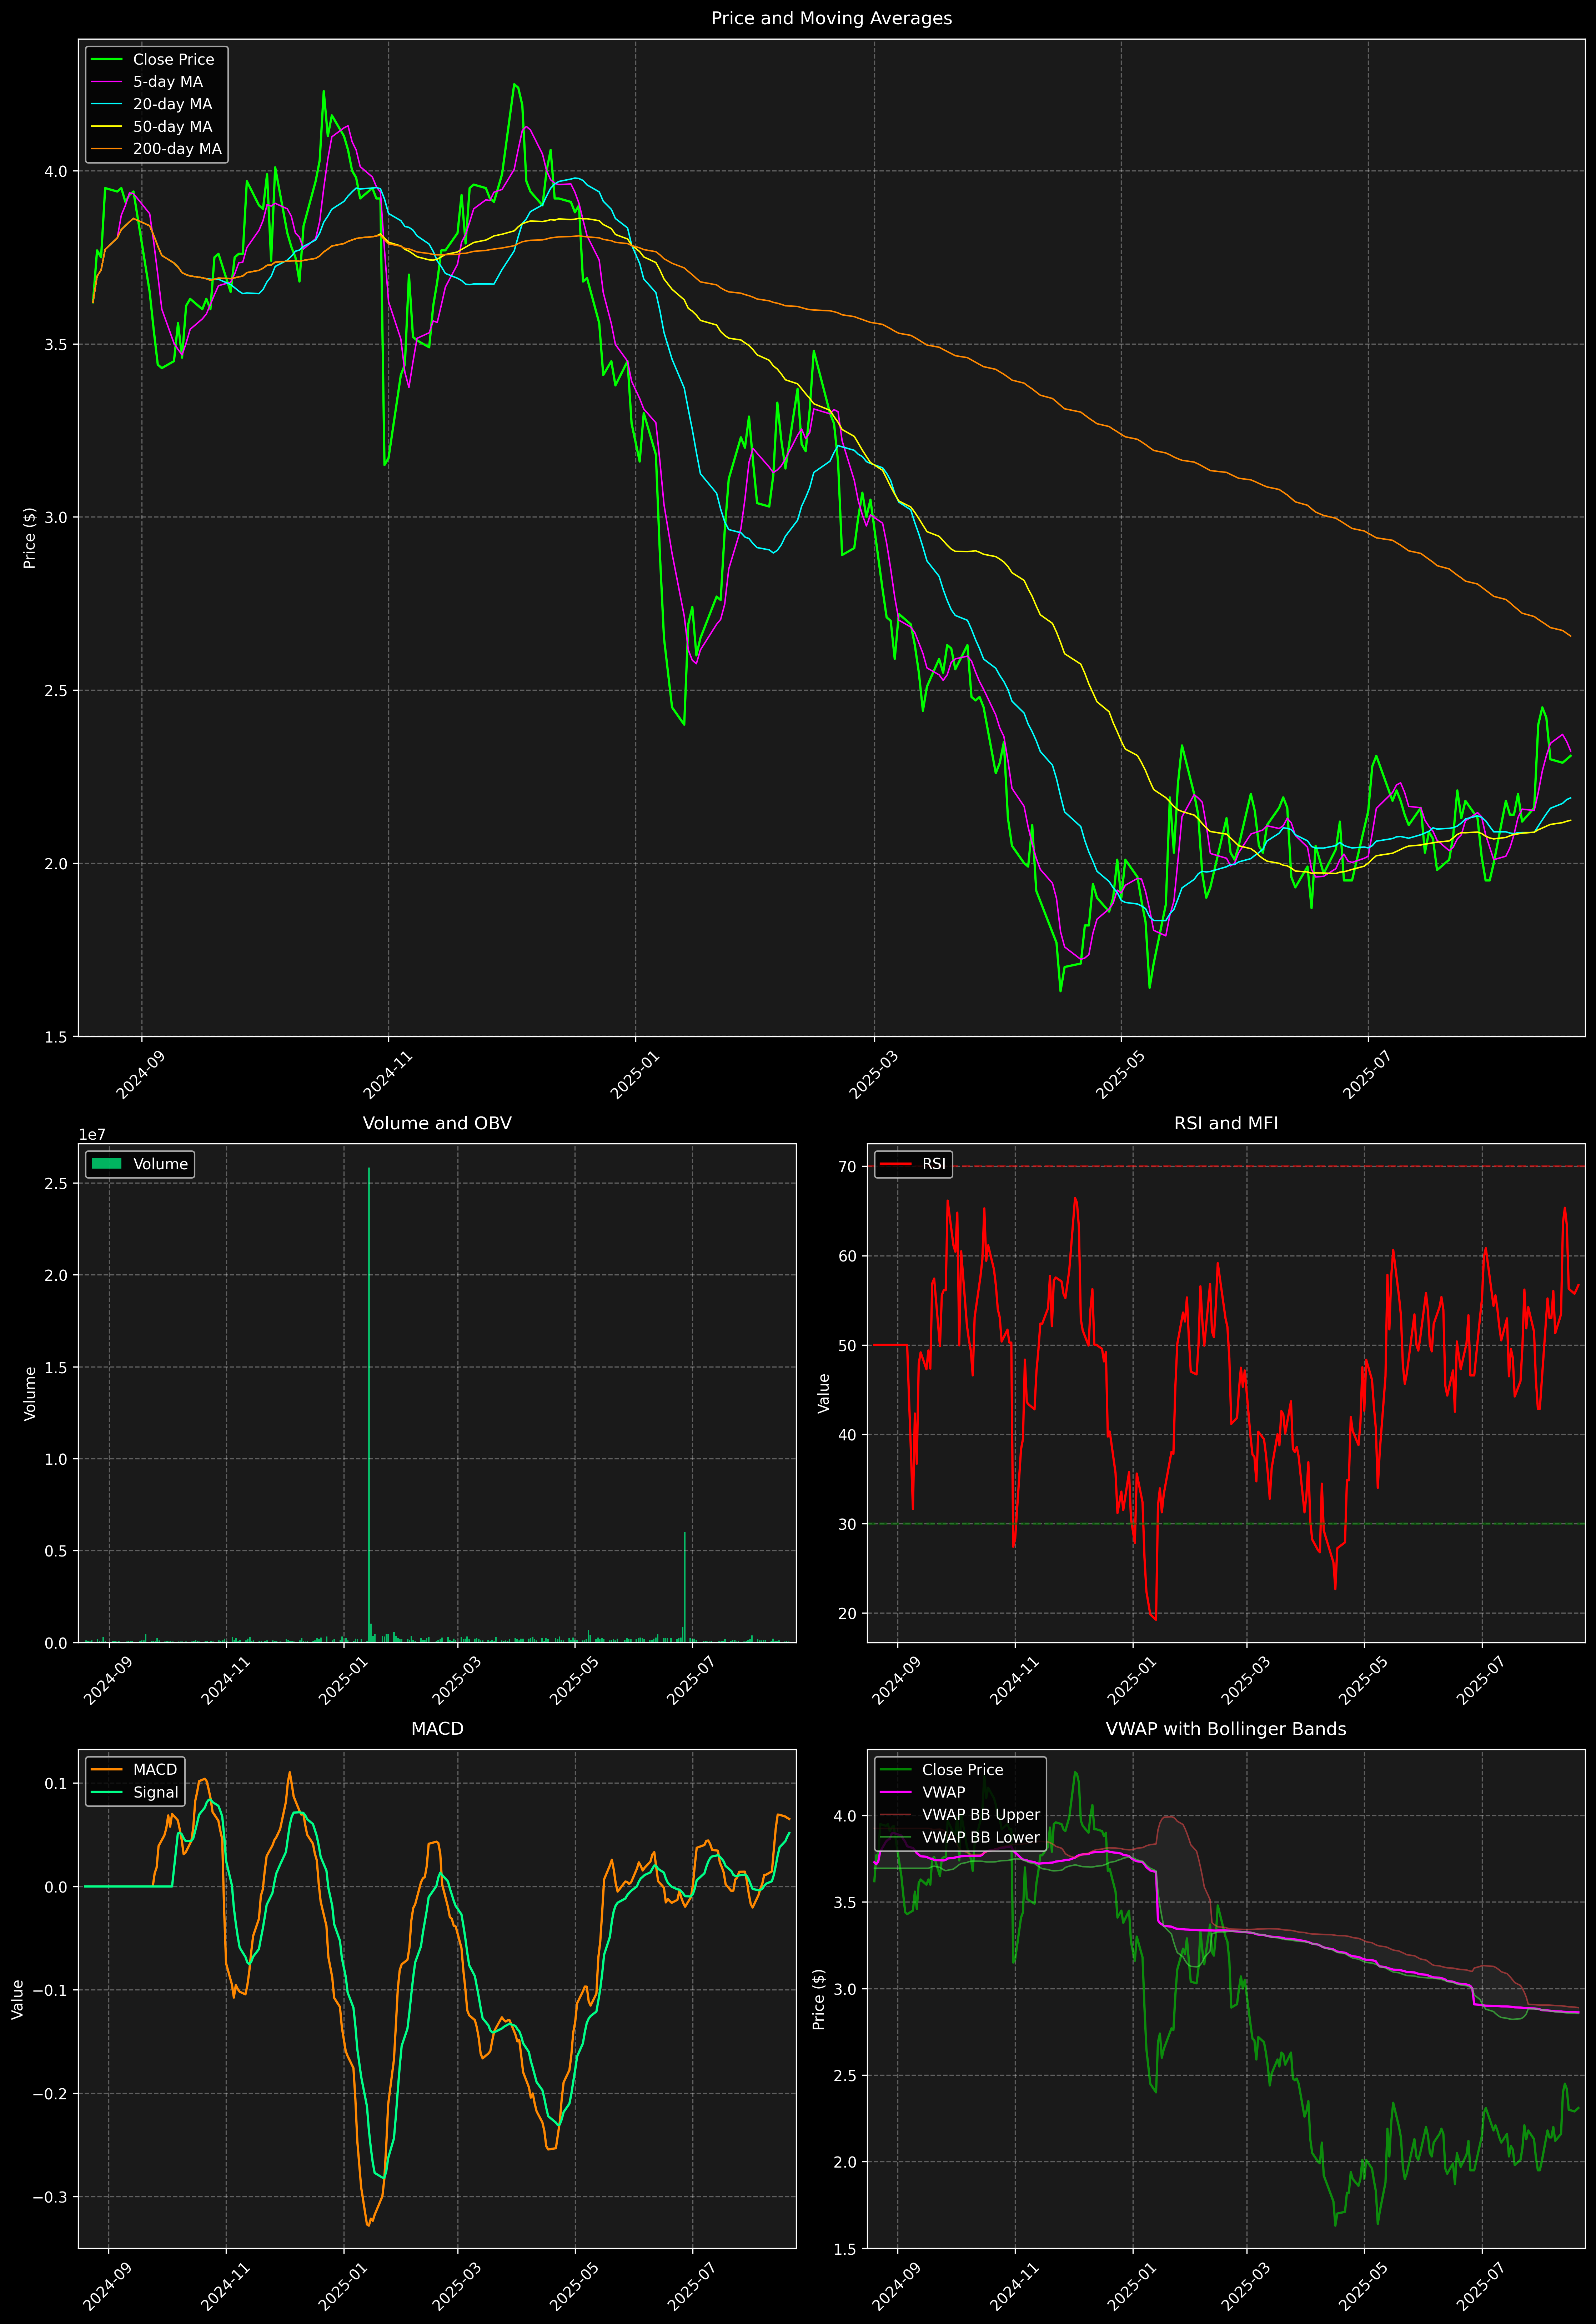This screenshot has height=2324, width=1596.
Task: Click the 50-day MA legend entry
Action: point(172,126)
